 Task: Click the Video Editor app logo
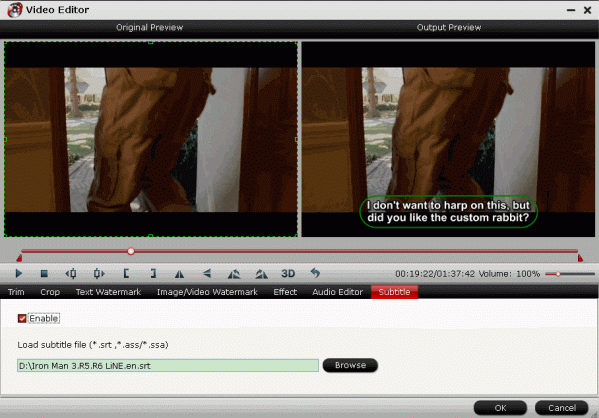(x=15, y=10)
